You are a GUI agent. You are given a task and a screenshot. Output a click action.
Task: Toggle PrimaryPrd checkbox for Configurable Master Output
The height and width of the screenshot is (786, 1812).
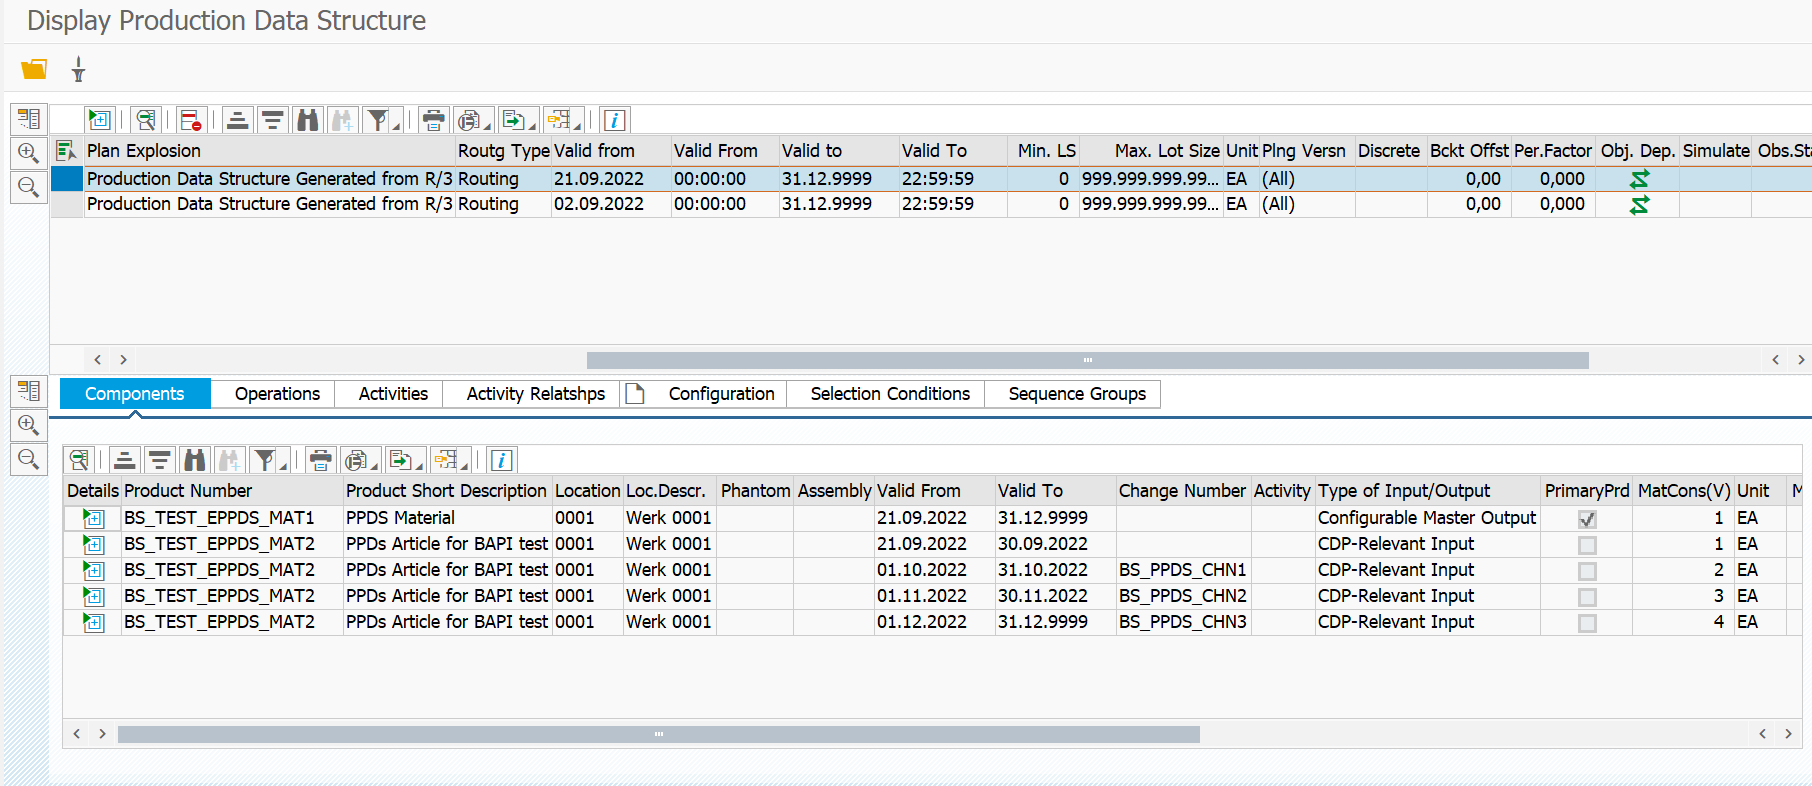coord(1586,519)
